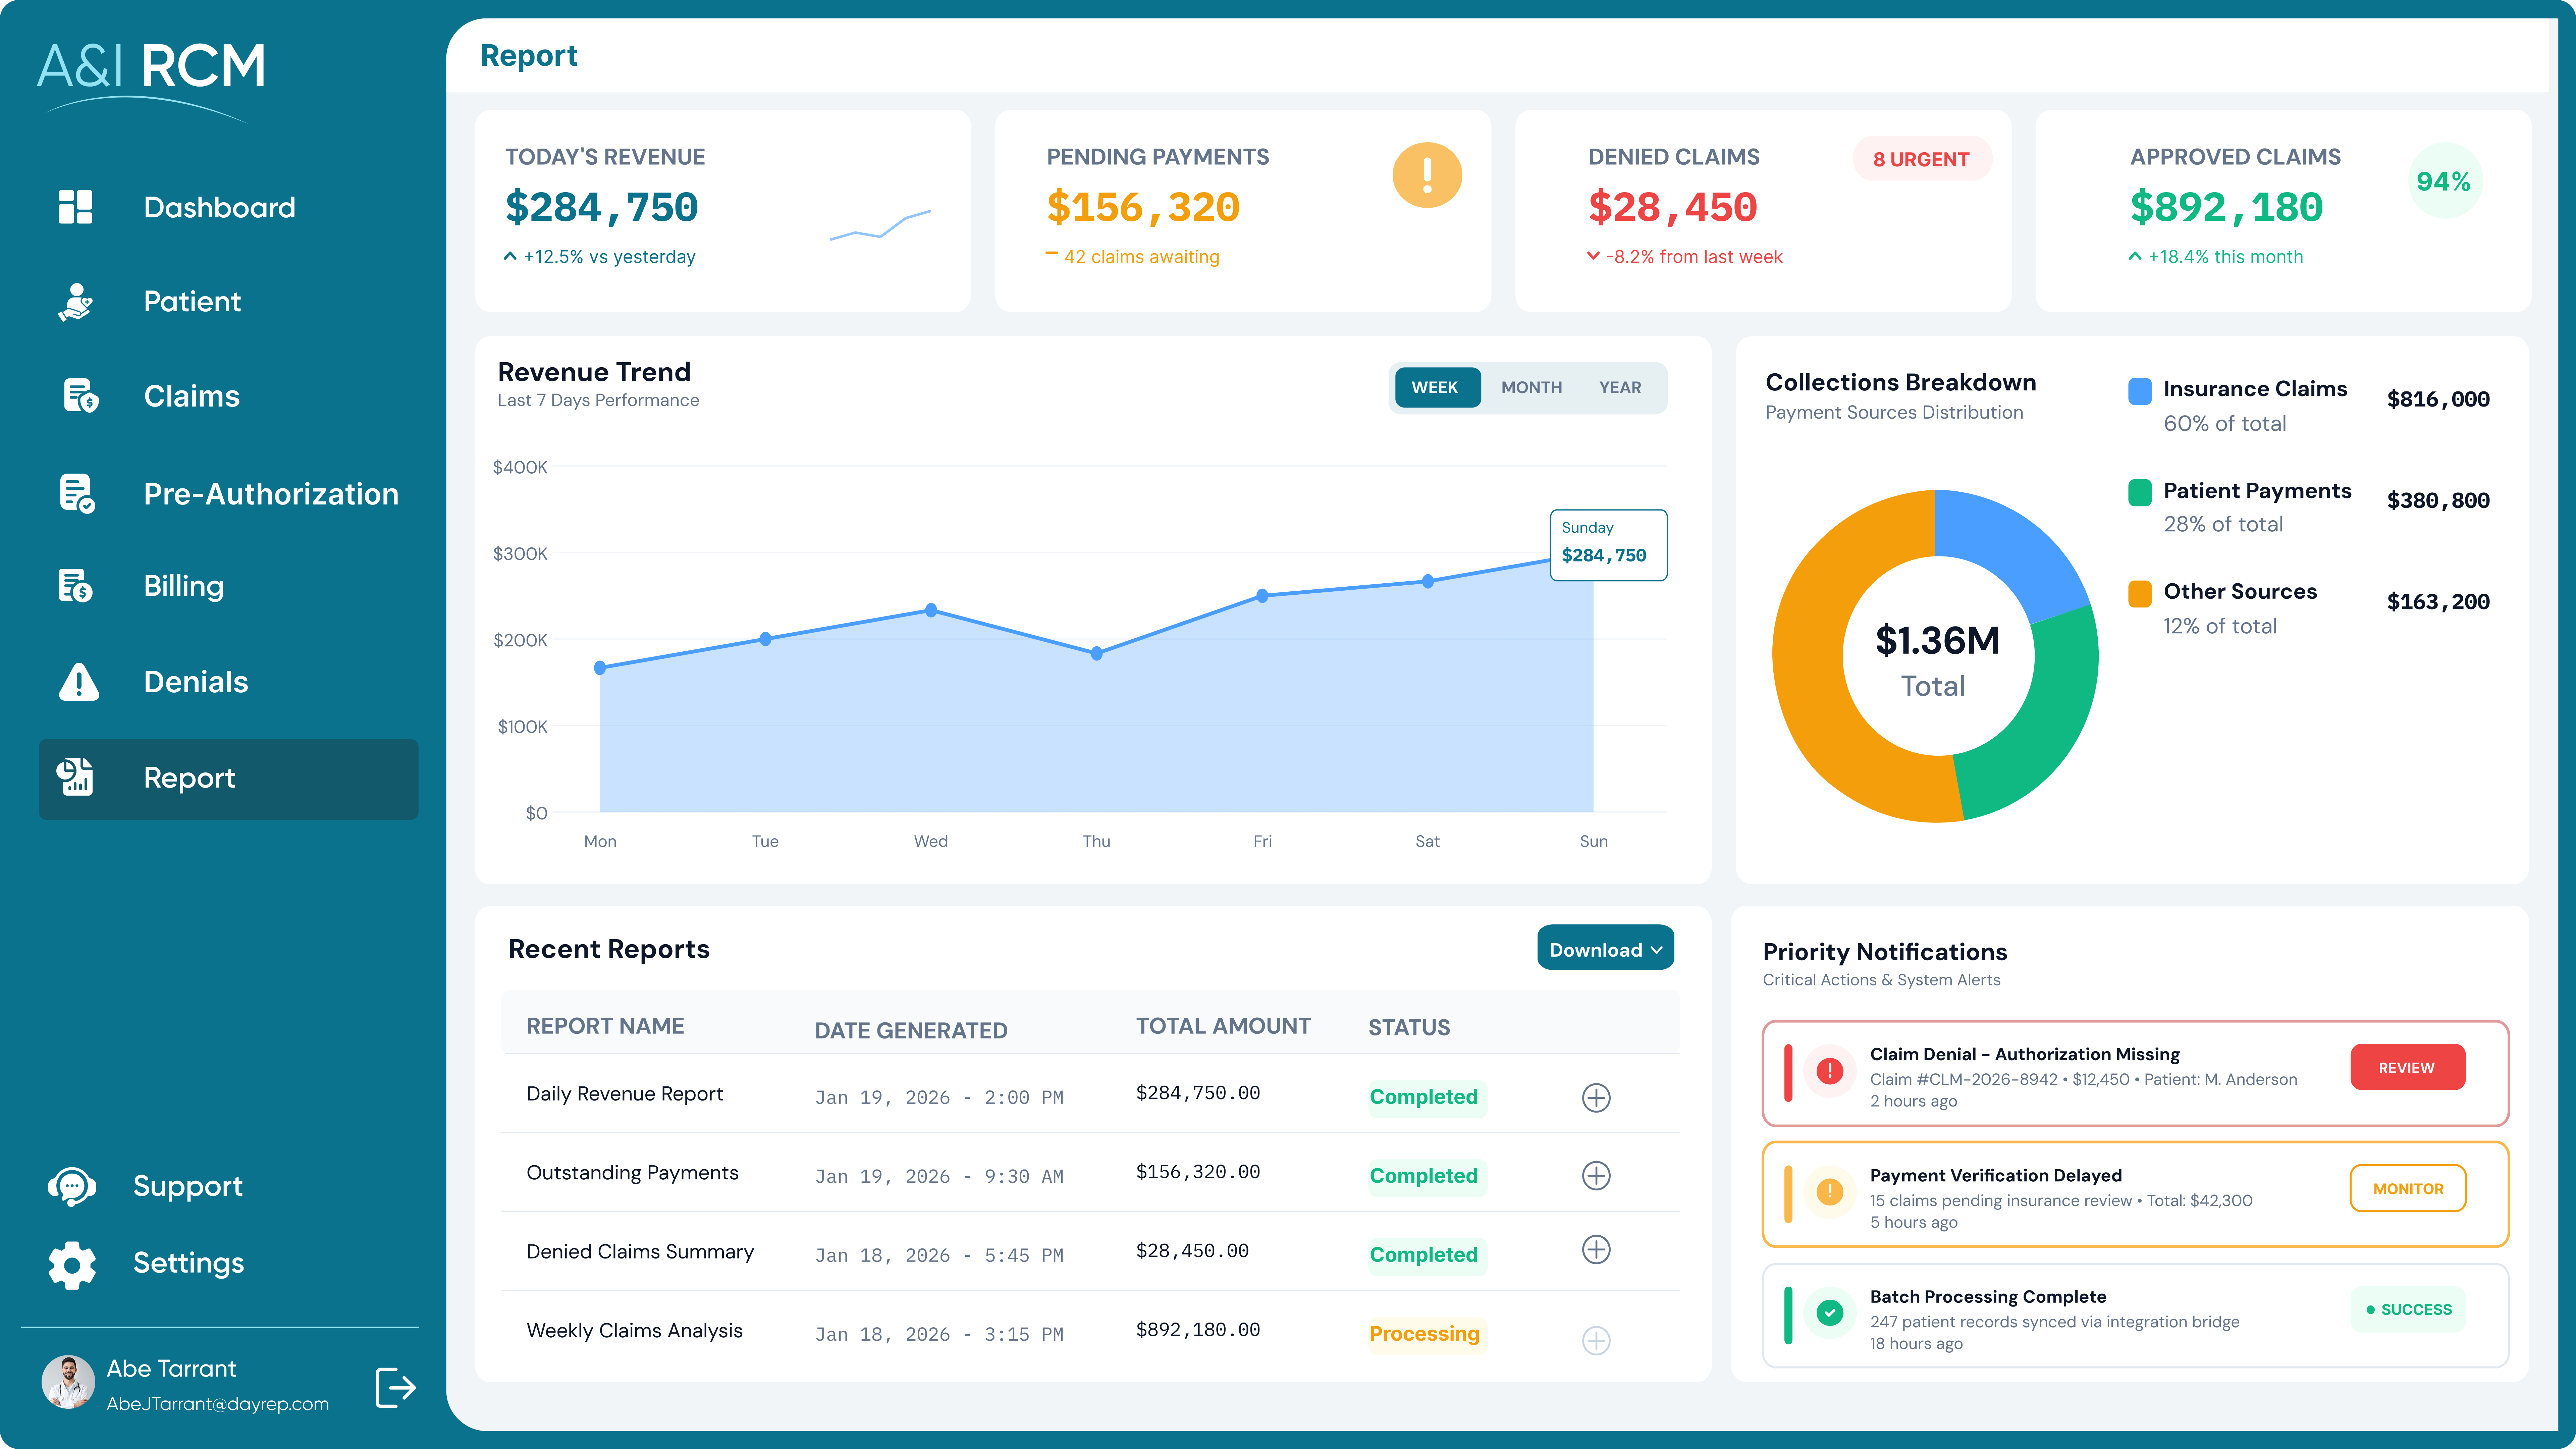
Task: Expand details for Outstanding Payments report
Action: (1596, 1176)
